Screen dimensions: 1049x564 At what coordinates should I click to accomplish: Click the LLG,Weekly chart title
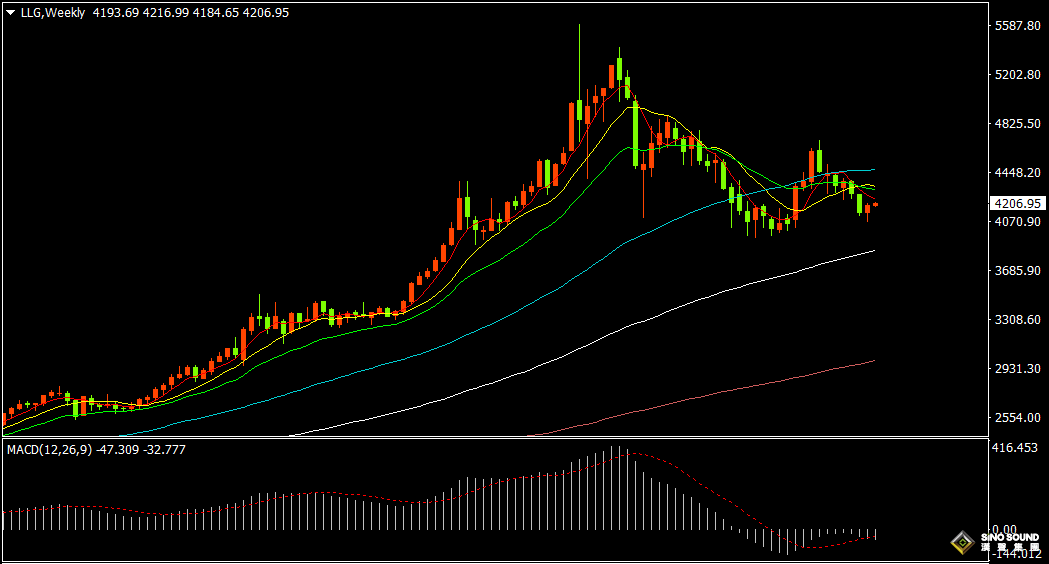[53, 13]
